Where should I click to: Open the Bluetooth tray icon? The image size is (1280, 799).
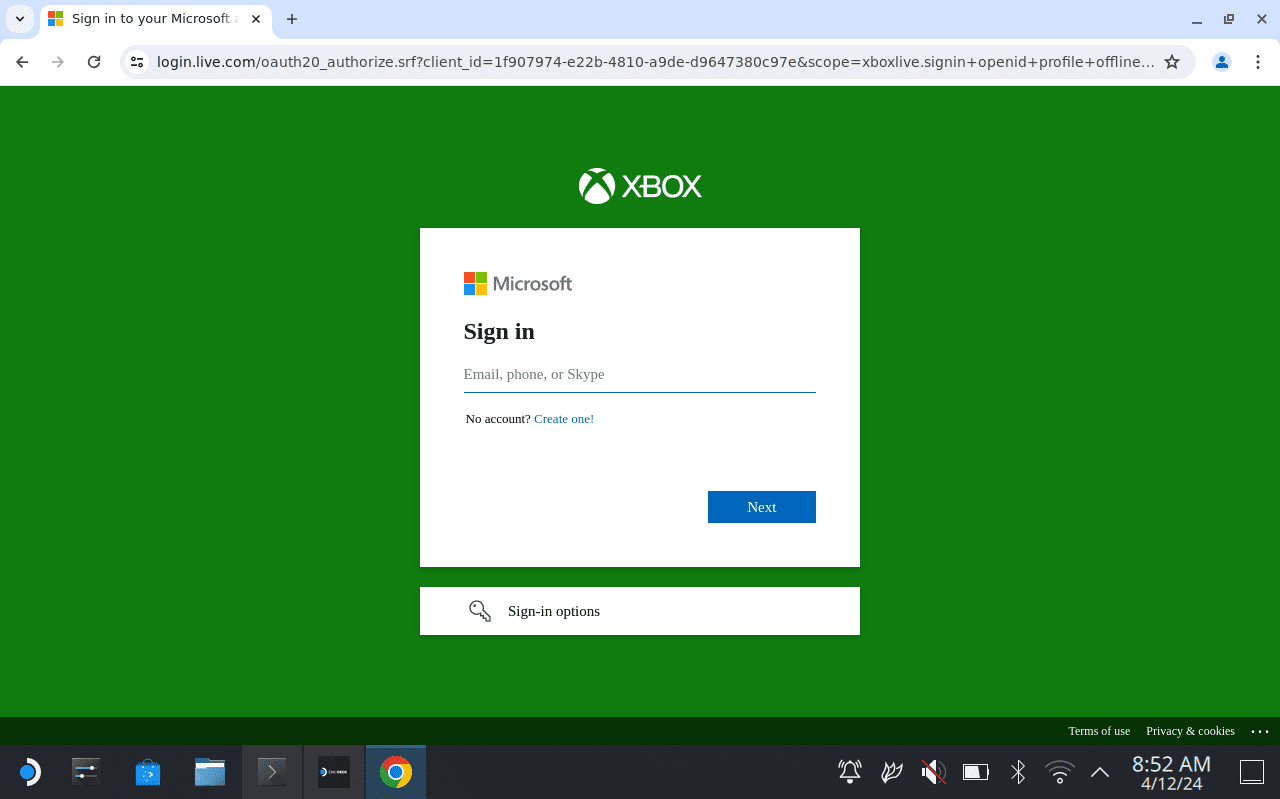click(1018, 771)
